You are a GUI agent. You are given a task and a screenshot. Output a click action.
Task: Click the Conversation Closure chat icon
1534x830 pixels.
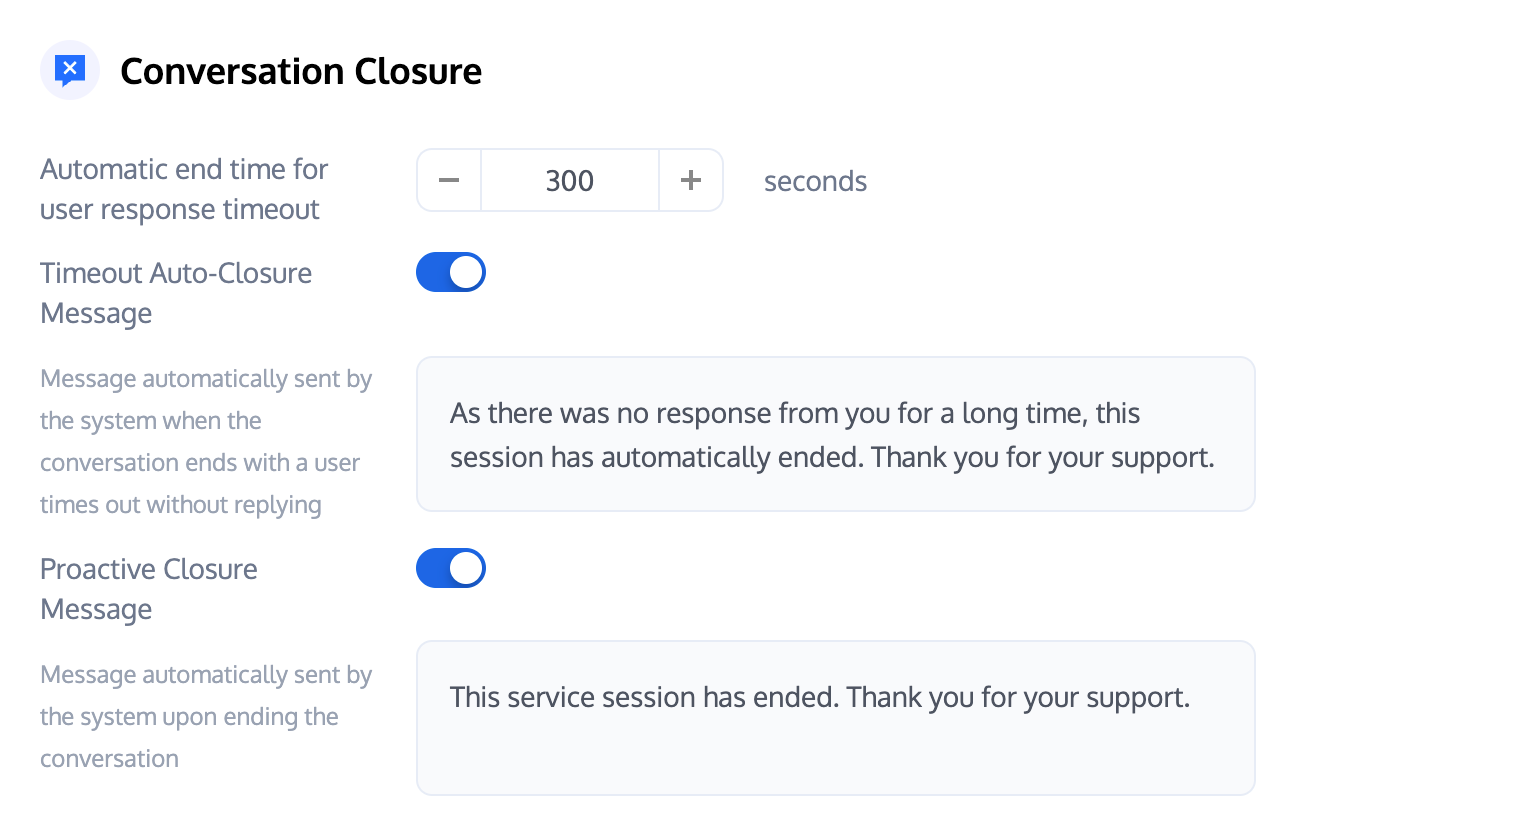point(69,70)
